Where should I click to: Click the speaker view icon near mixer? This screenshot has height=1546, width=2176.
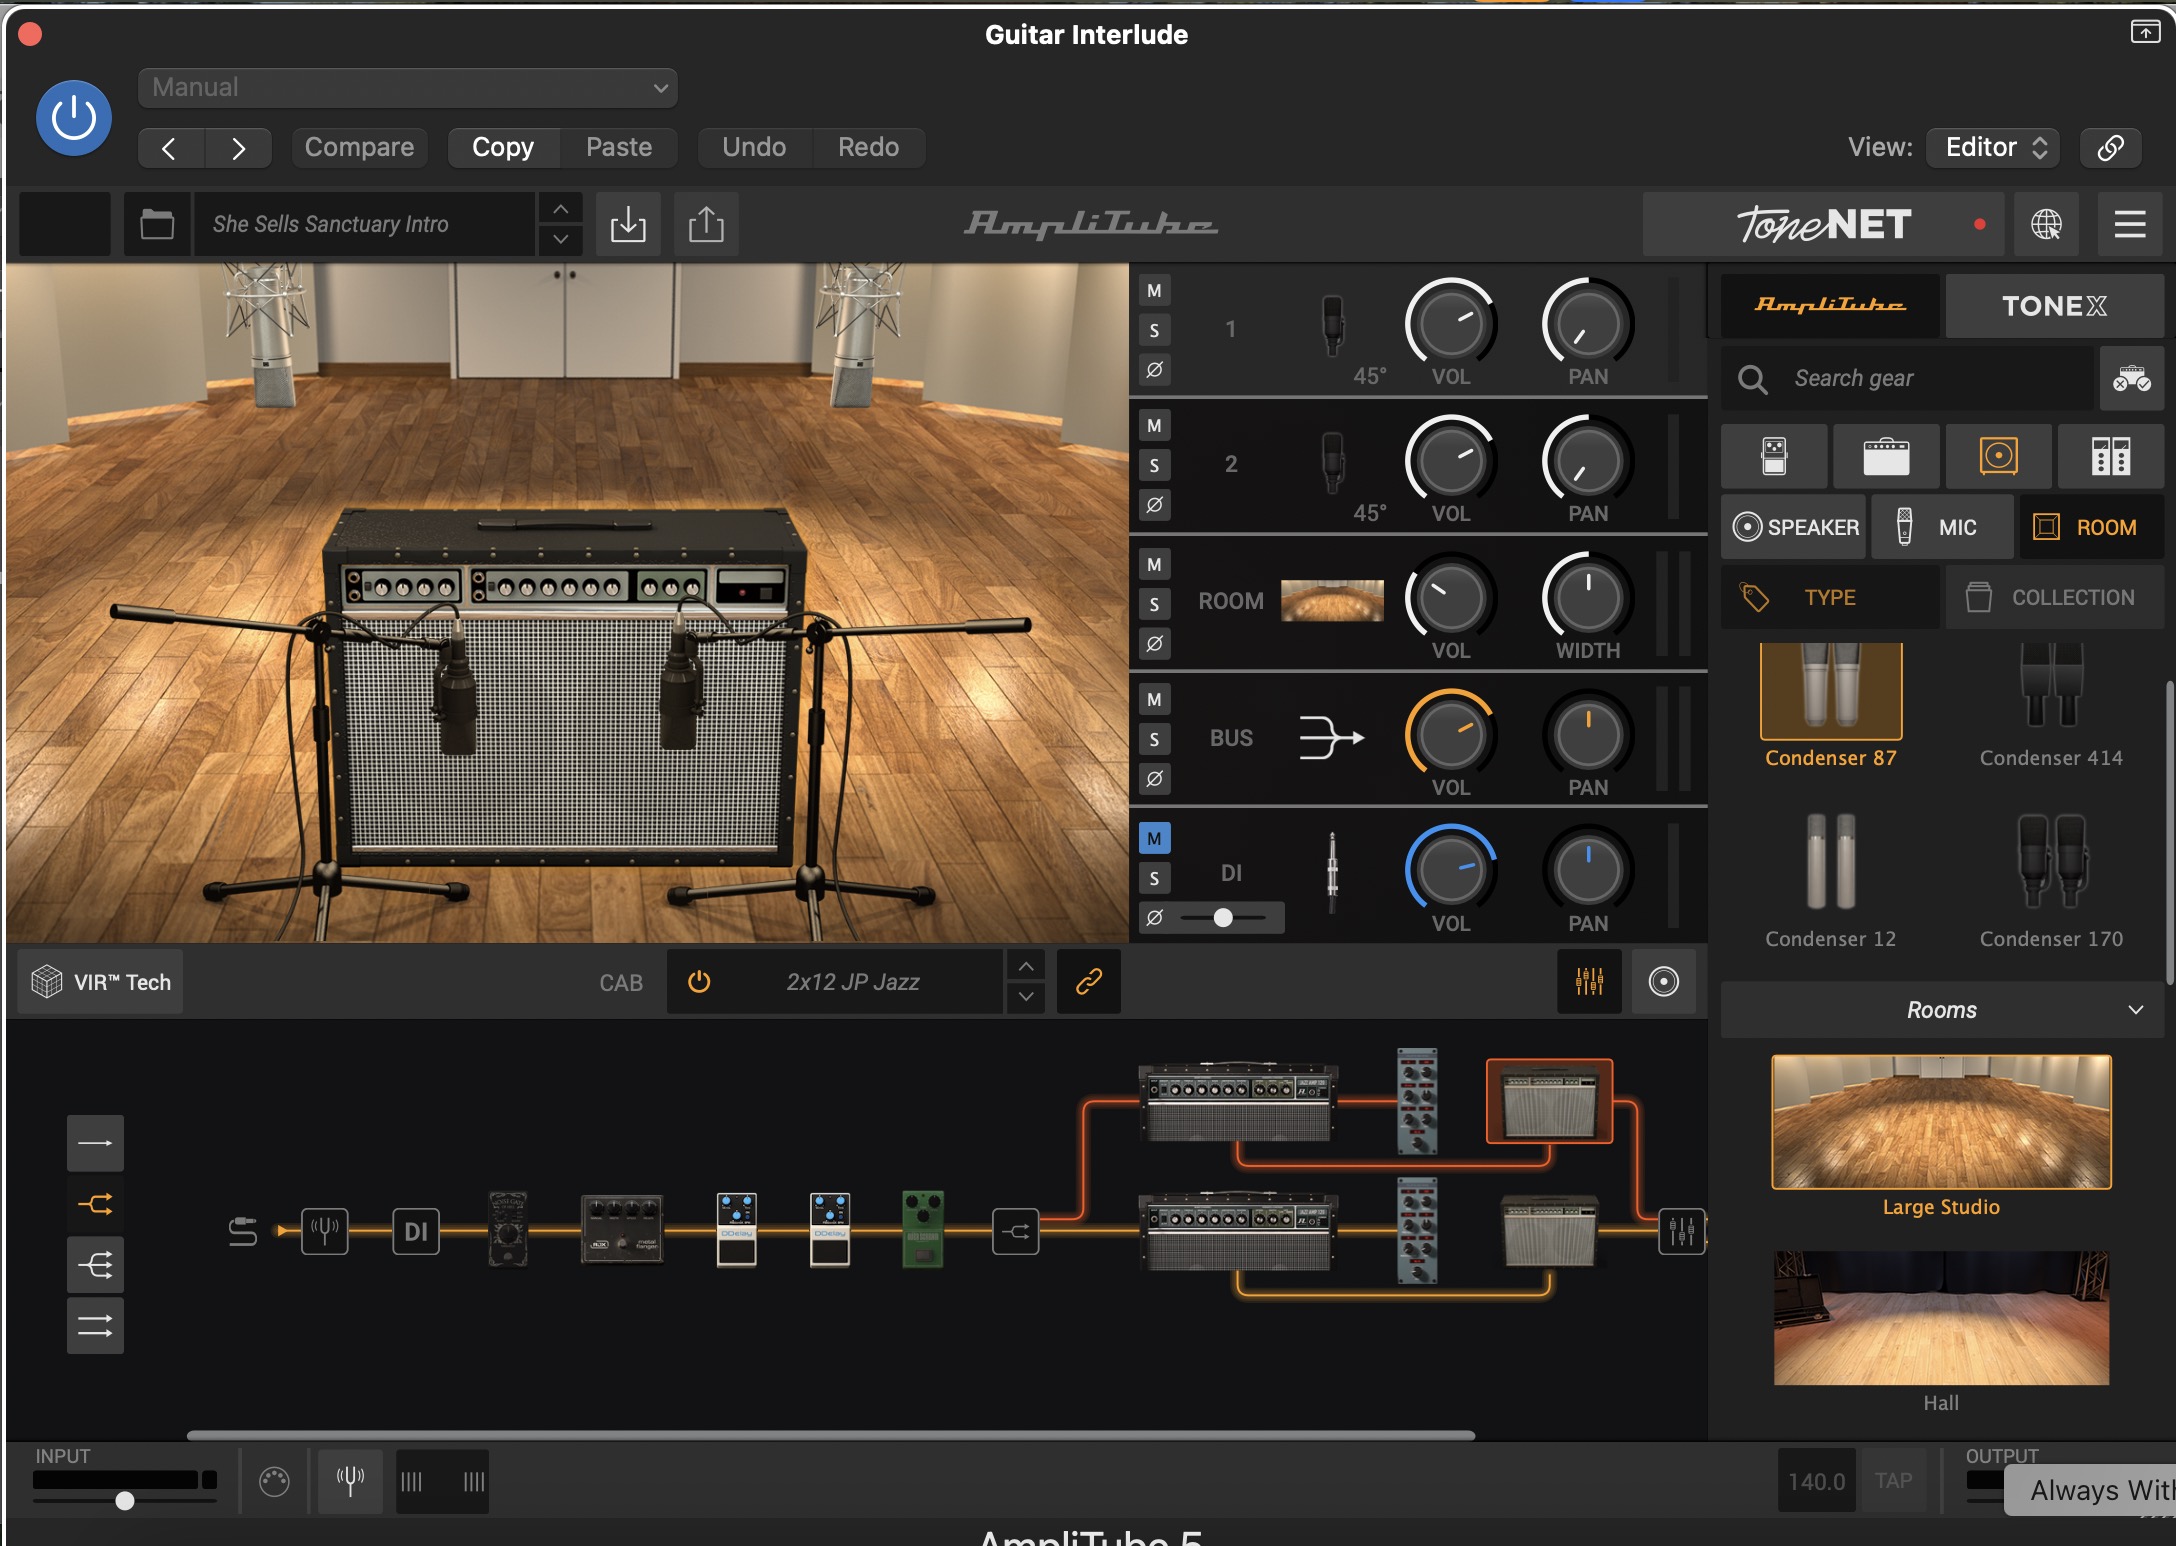click(x=1664, y=982)
